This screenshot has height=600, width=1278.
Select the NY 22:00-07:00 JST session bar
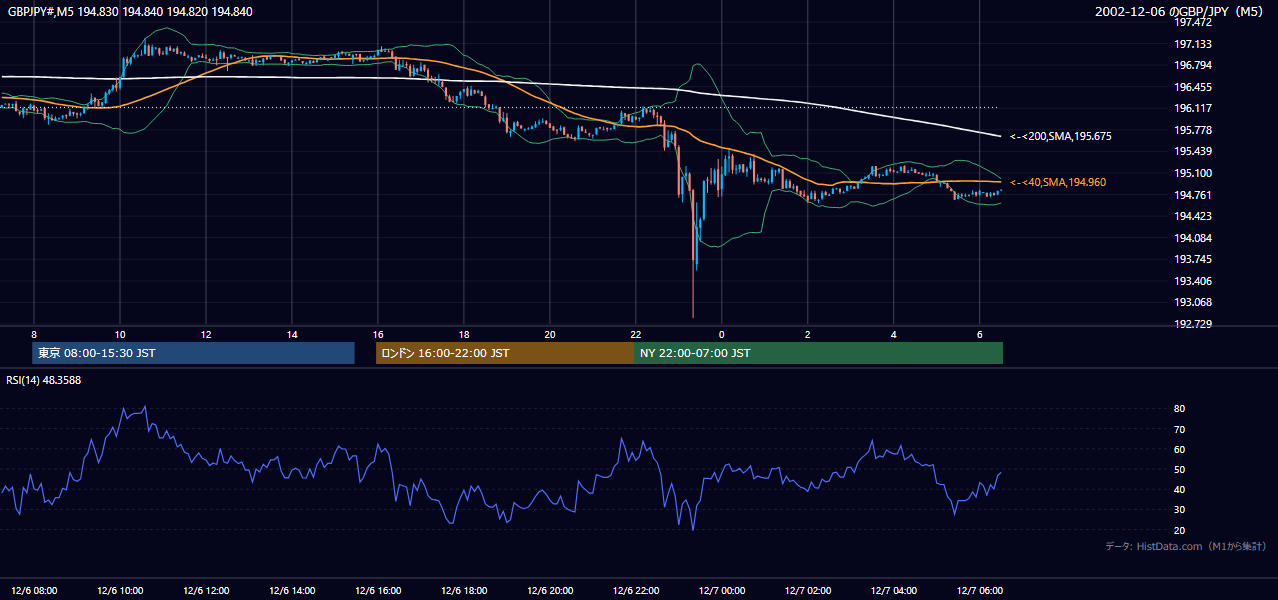coord(818,353)
